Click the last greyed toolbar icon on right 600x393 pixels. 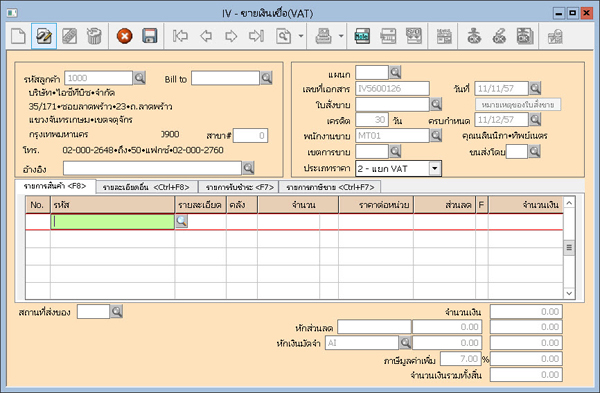[x=555, y=36]
